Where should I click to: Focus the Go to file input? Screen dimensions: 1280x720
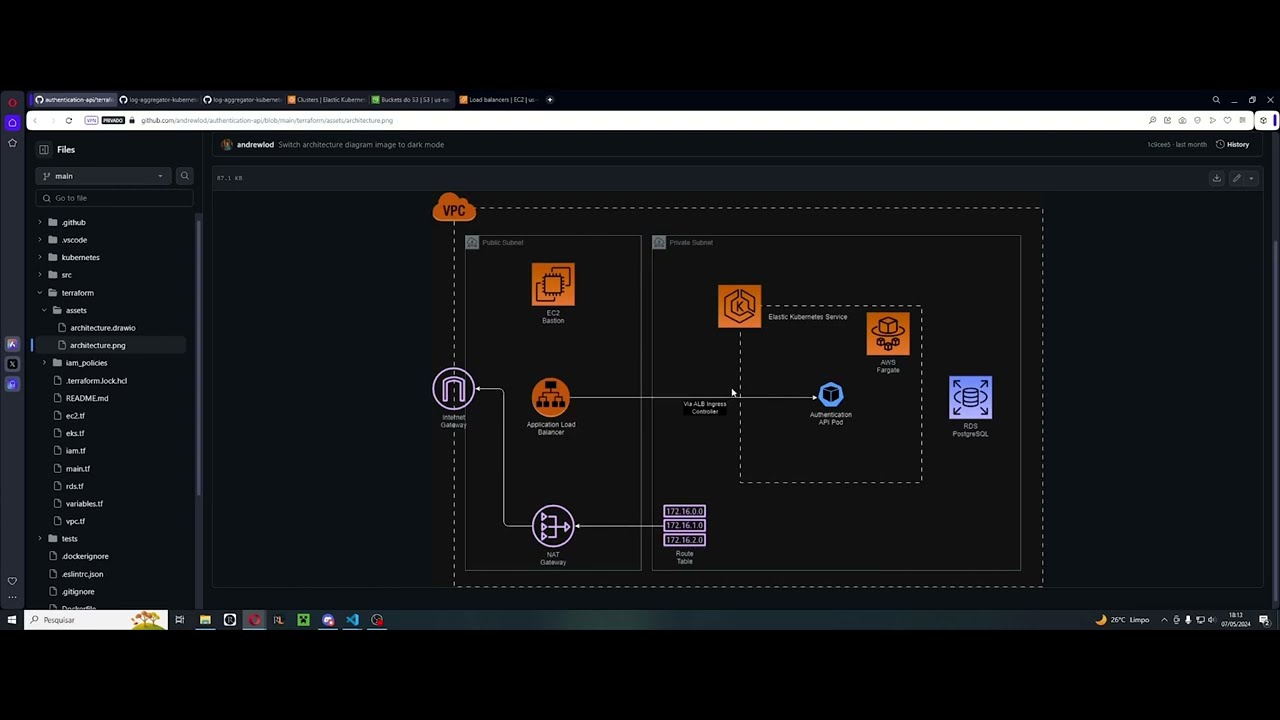coord(114,198)
